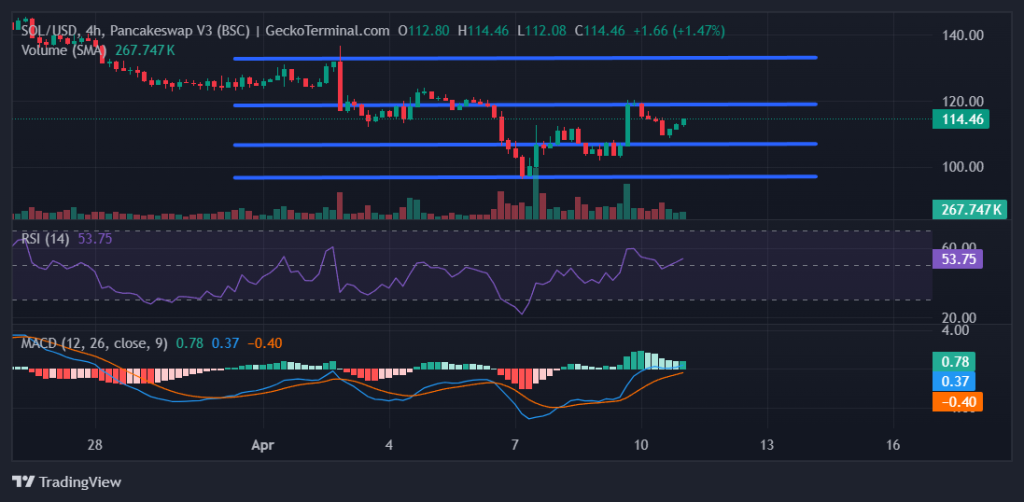Select the lowest blue horizontal support line
Image resolution: width=1024 pixels, height=502 pixels.
[525, 177]
